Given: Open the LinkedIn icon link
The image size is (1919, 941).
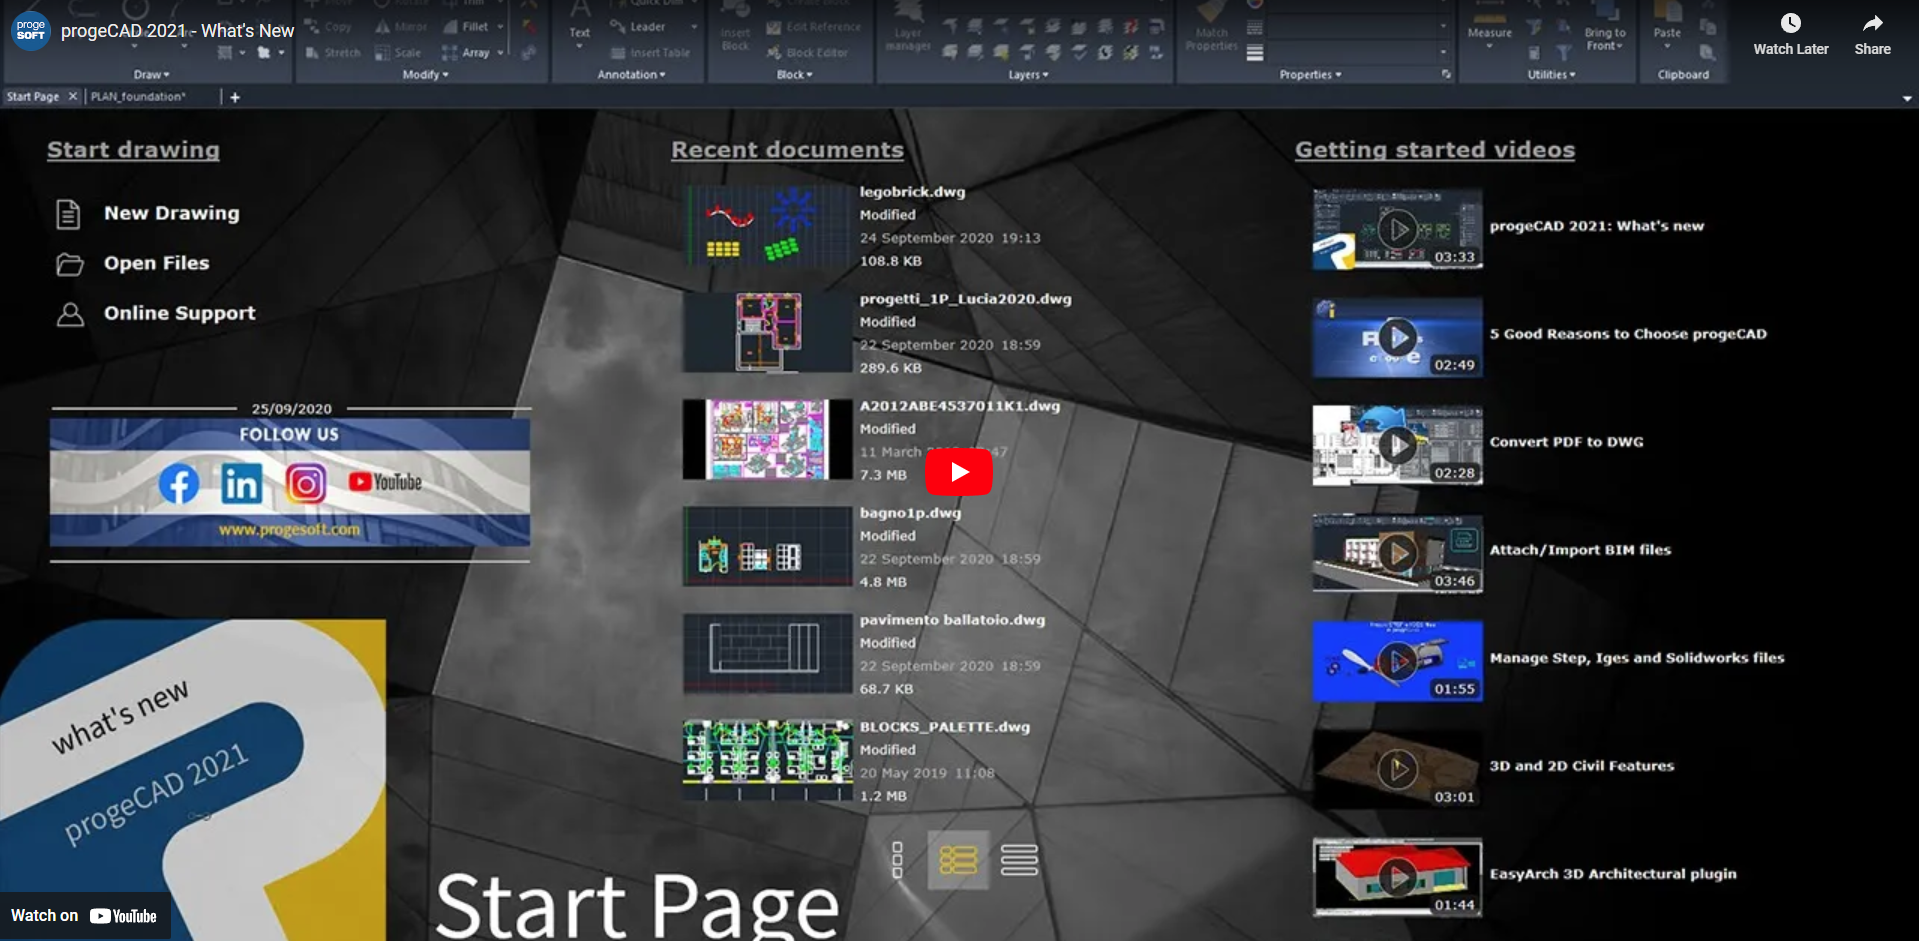Looking at the screenshot, I should click(x=241, y=484).
